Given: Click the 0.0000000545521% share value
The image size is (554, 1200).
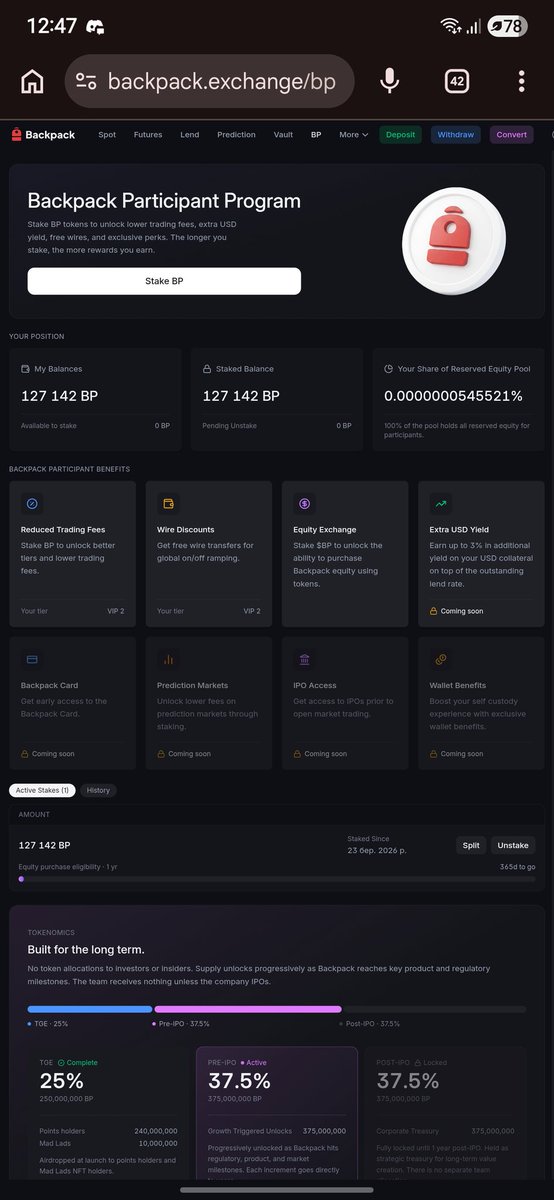Looking at the screenshot, I should tap(453, 396).
